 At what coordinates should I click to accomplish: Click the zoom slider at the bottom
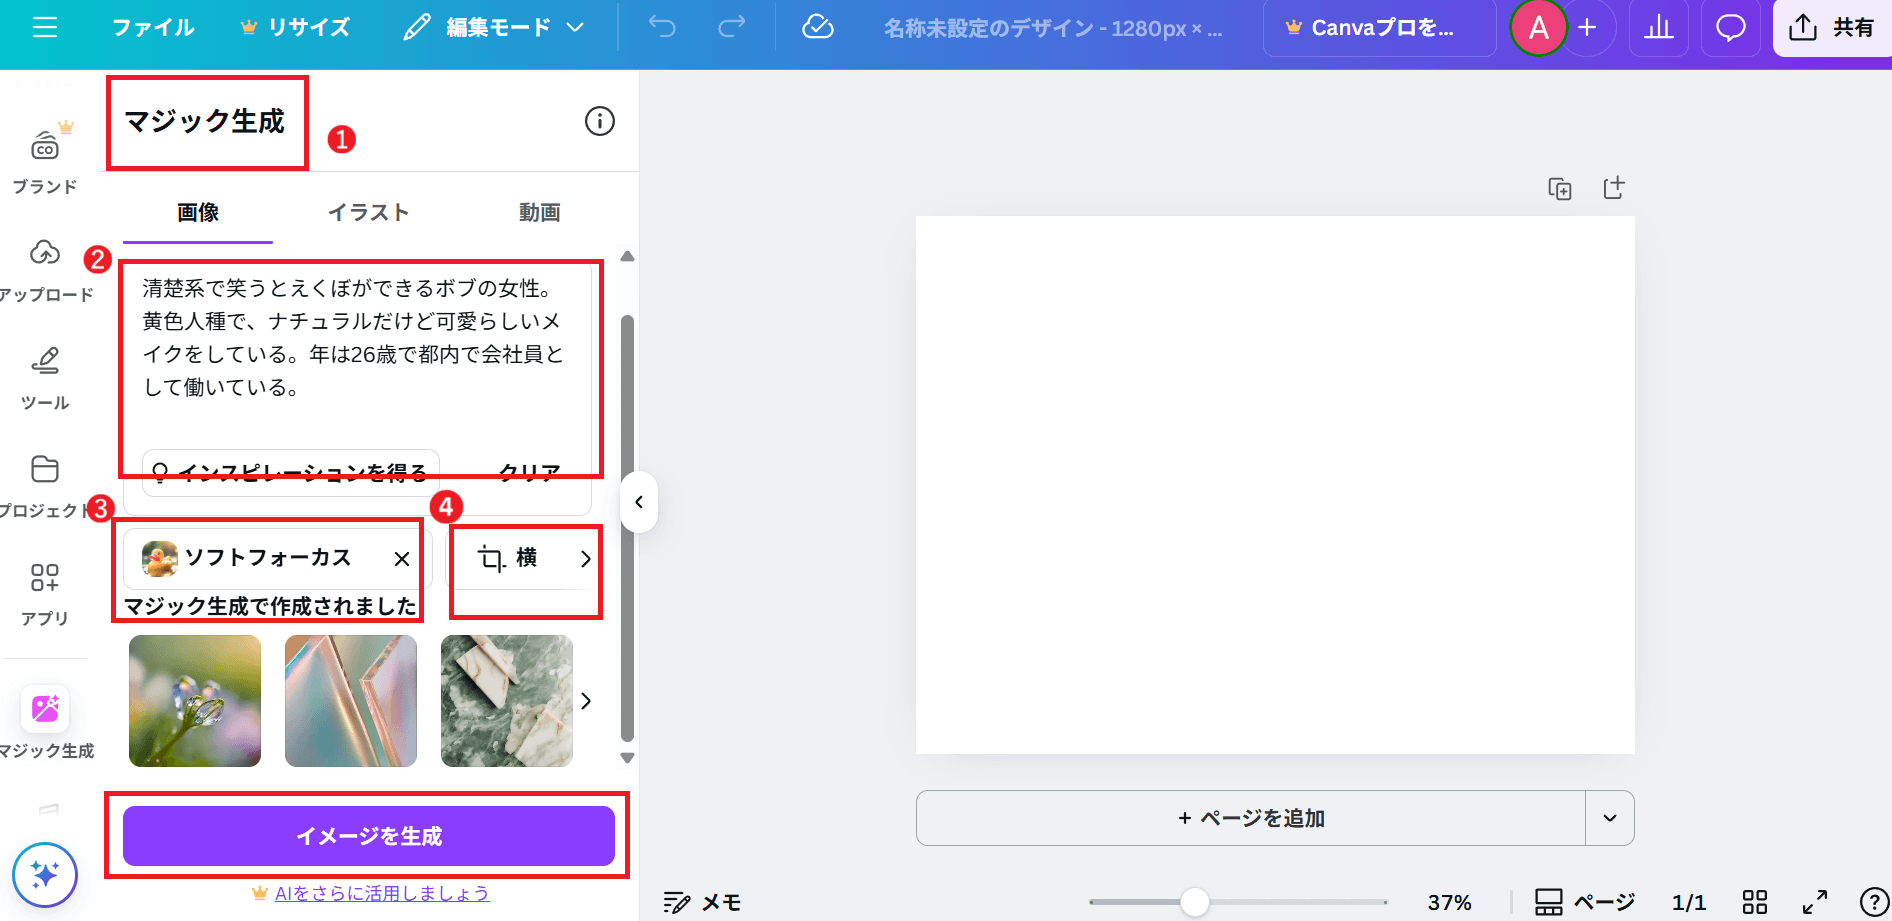[1193, 901]
